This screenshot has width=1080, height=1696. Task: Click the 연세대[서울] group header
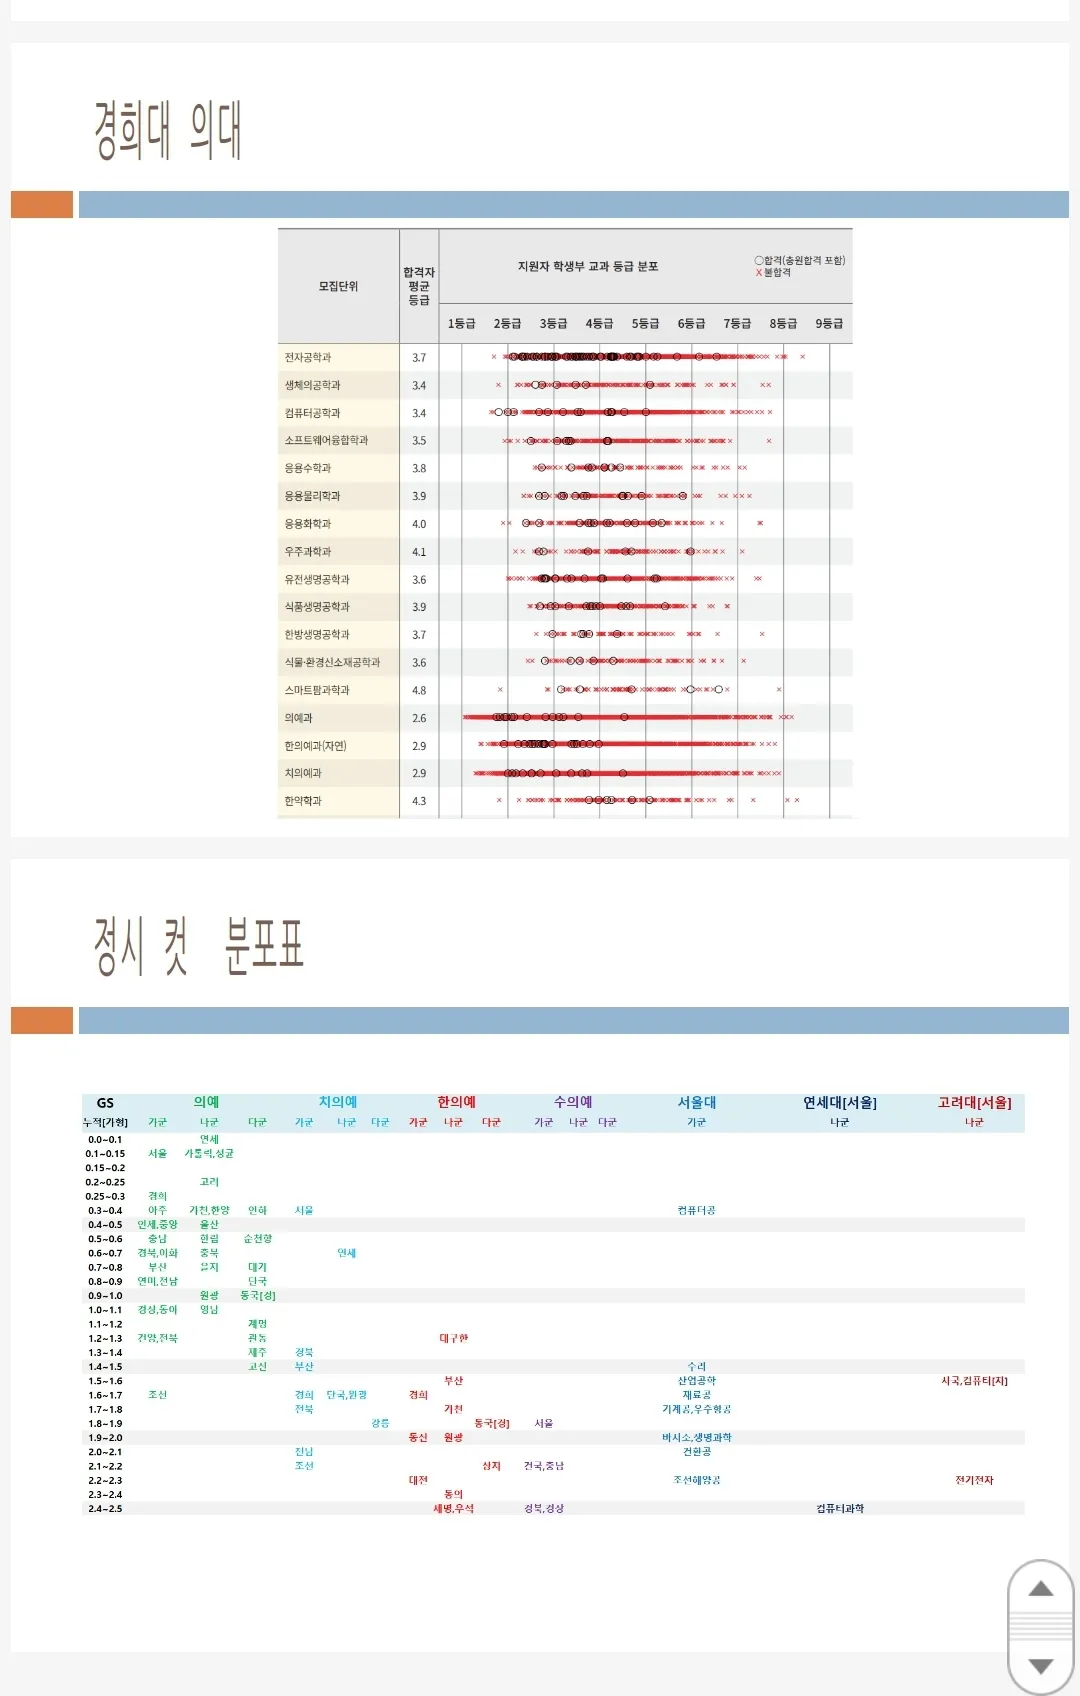[x=840, y=1102]
